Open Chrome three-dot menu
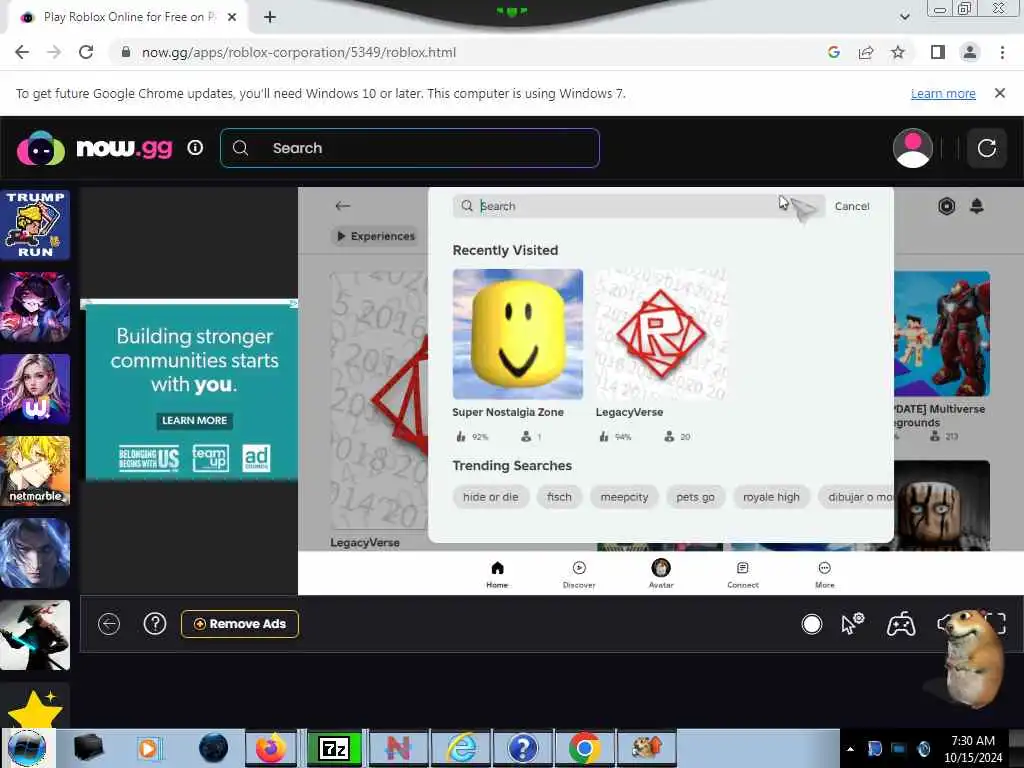This screenshot has width=1024, height=768. point(1002,52)
